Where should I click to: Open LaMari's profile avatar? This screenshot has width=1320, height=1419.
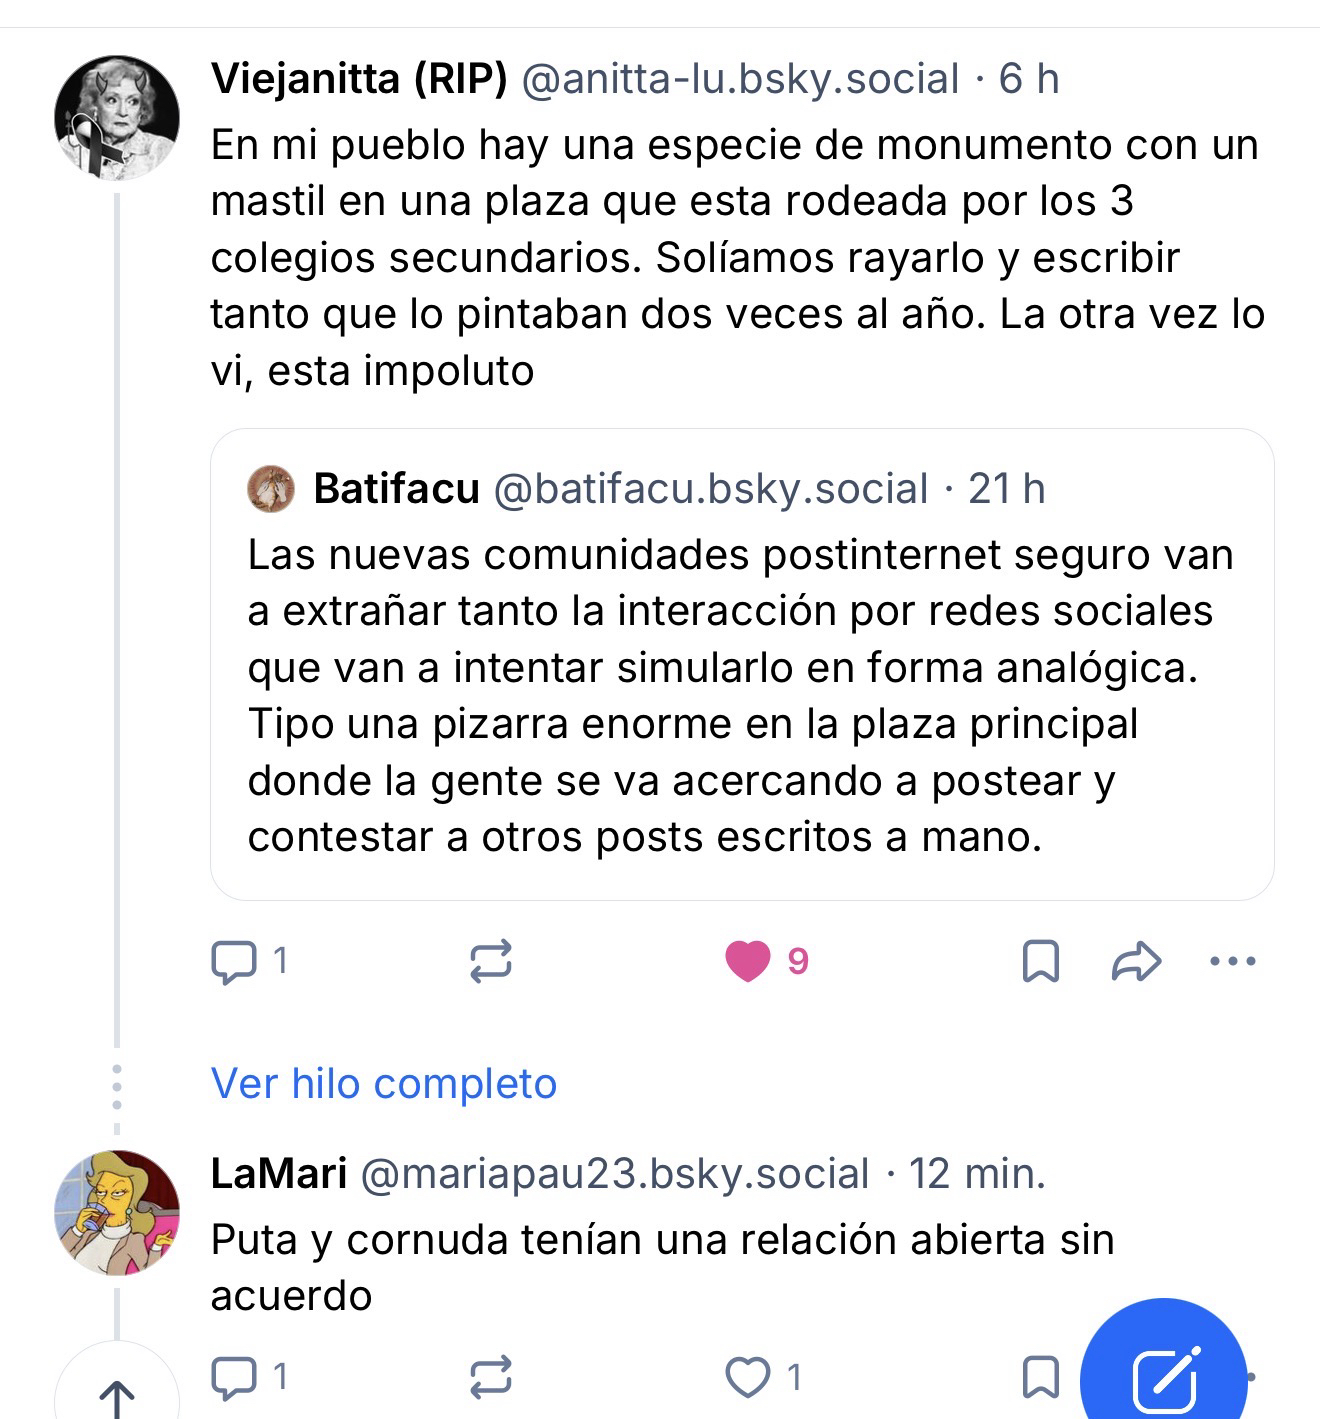(117, 1213)
